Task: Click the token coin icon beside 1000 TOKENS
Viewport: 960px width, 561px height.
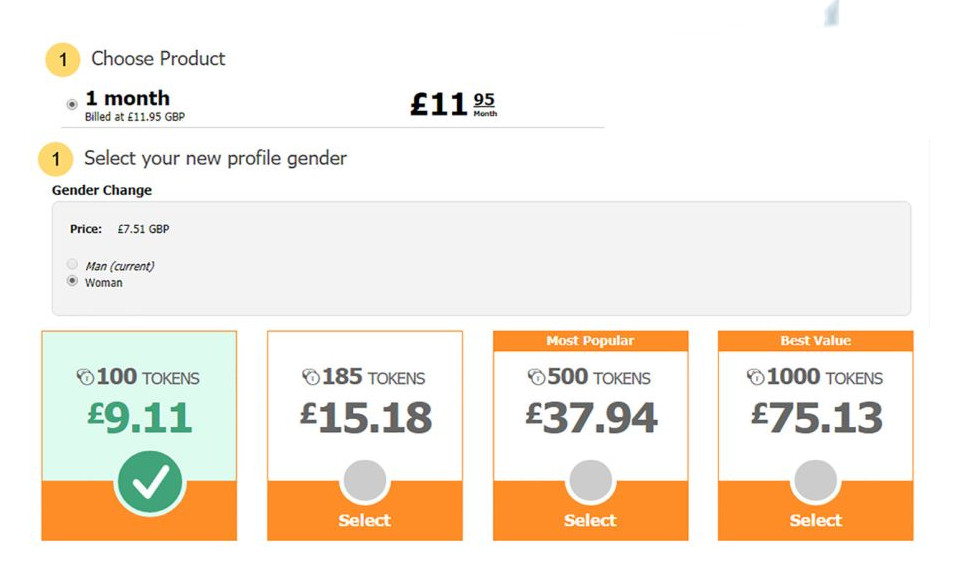Action: point(756,377)
